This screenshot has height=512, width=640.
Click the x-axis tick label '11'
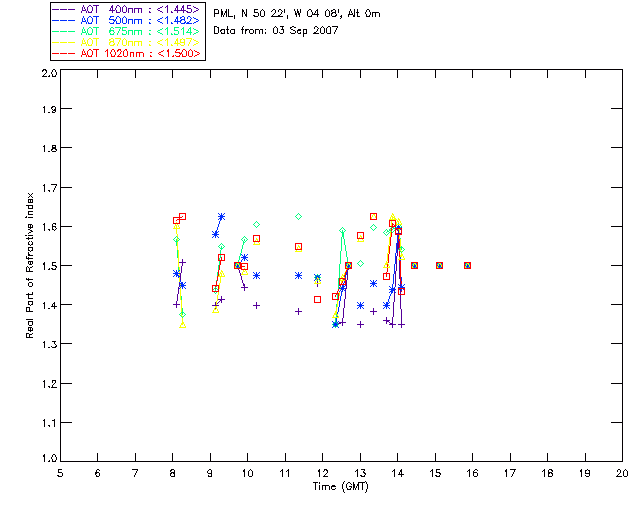click(285, 473)
